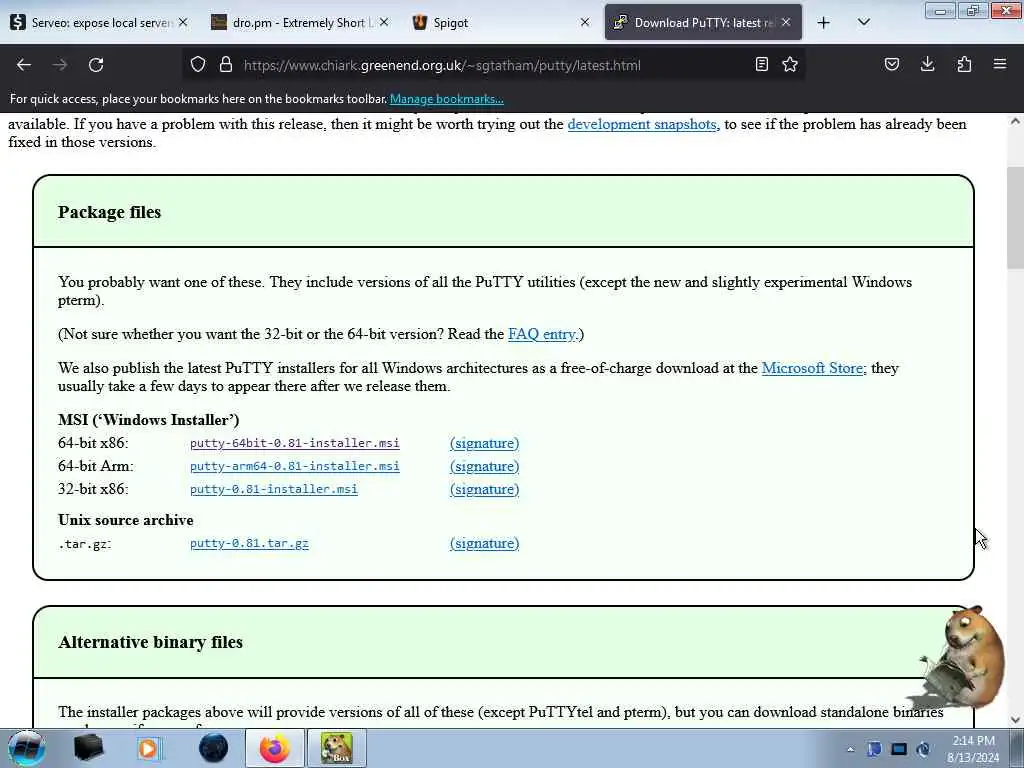Switch to the Spigot tab
The height and width of the screenshot is (768, 1024).
(501, 23)
